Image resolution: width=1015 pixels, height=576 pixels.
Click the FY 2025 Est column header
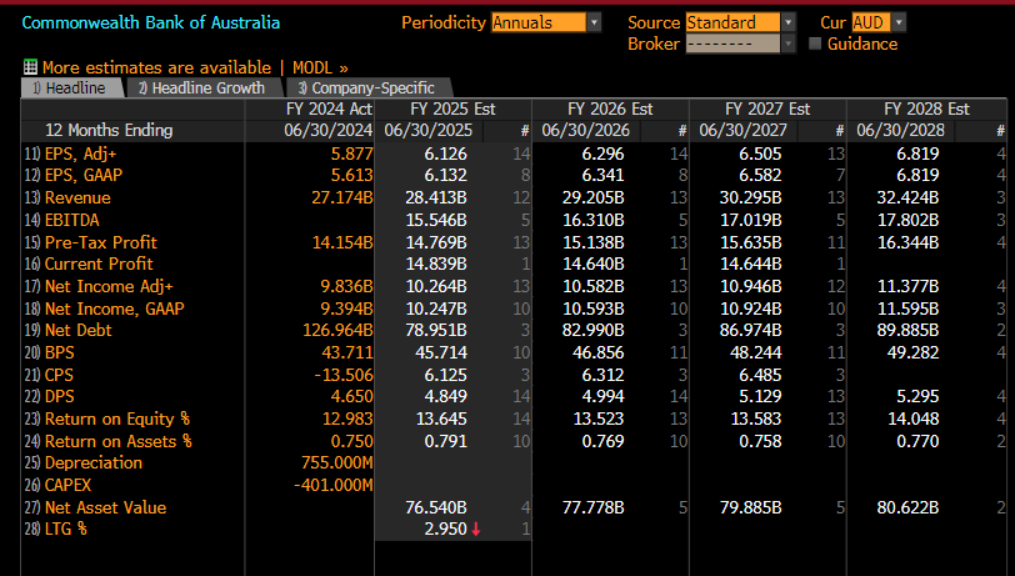click(x=453, y=109)
